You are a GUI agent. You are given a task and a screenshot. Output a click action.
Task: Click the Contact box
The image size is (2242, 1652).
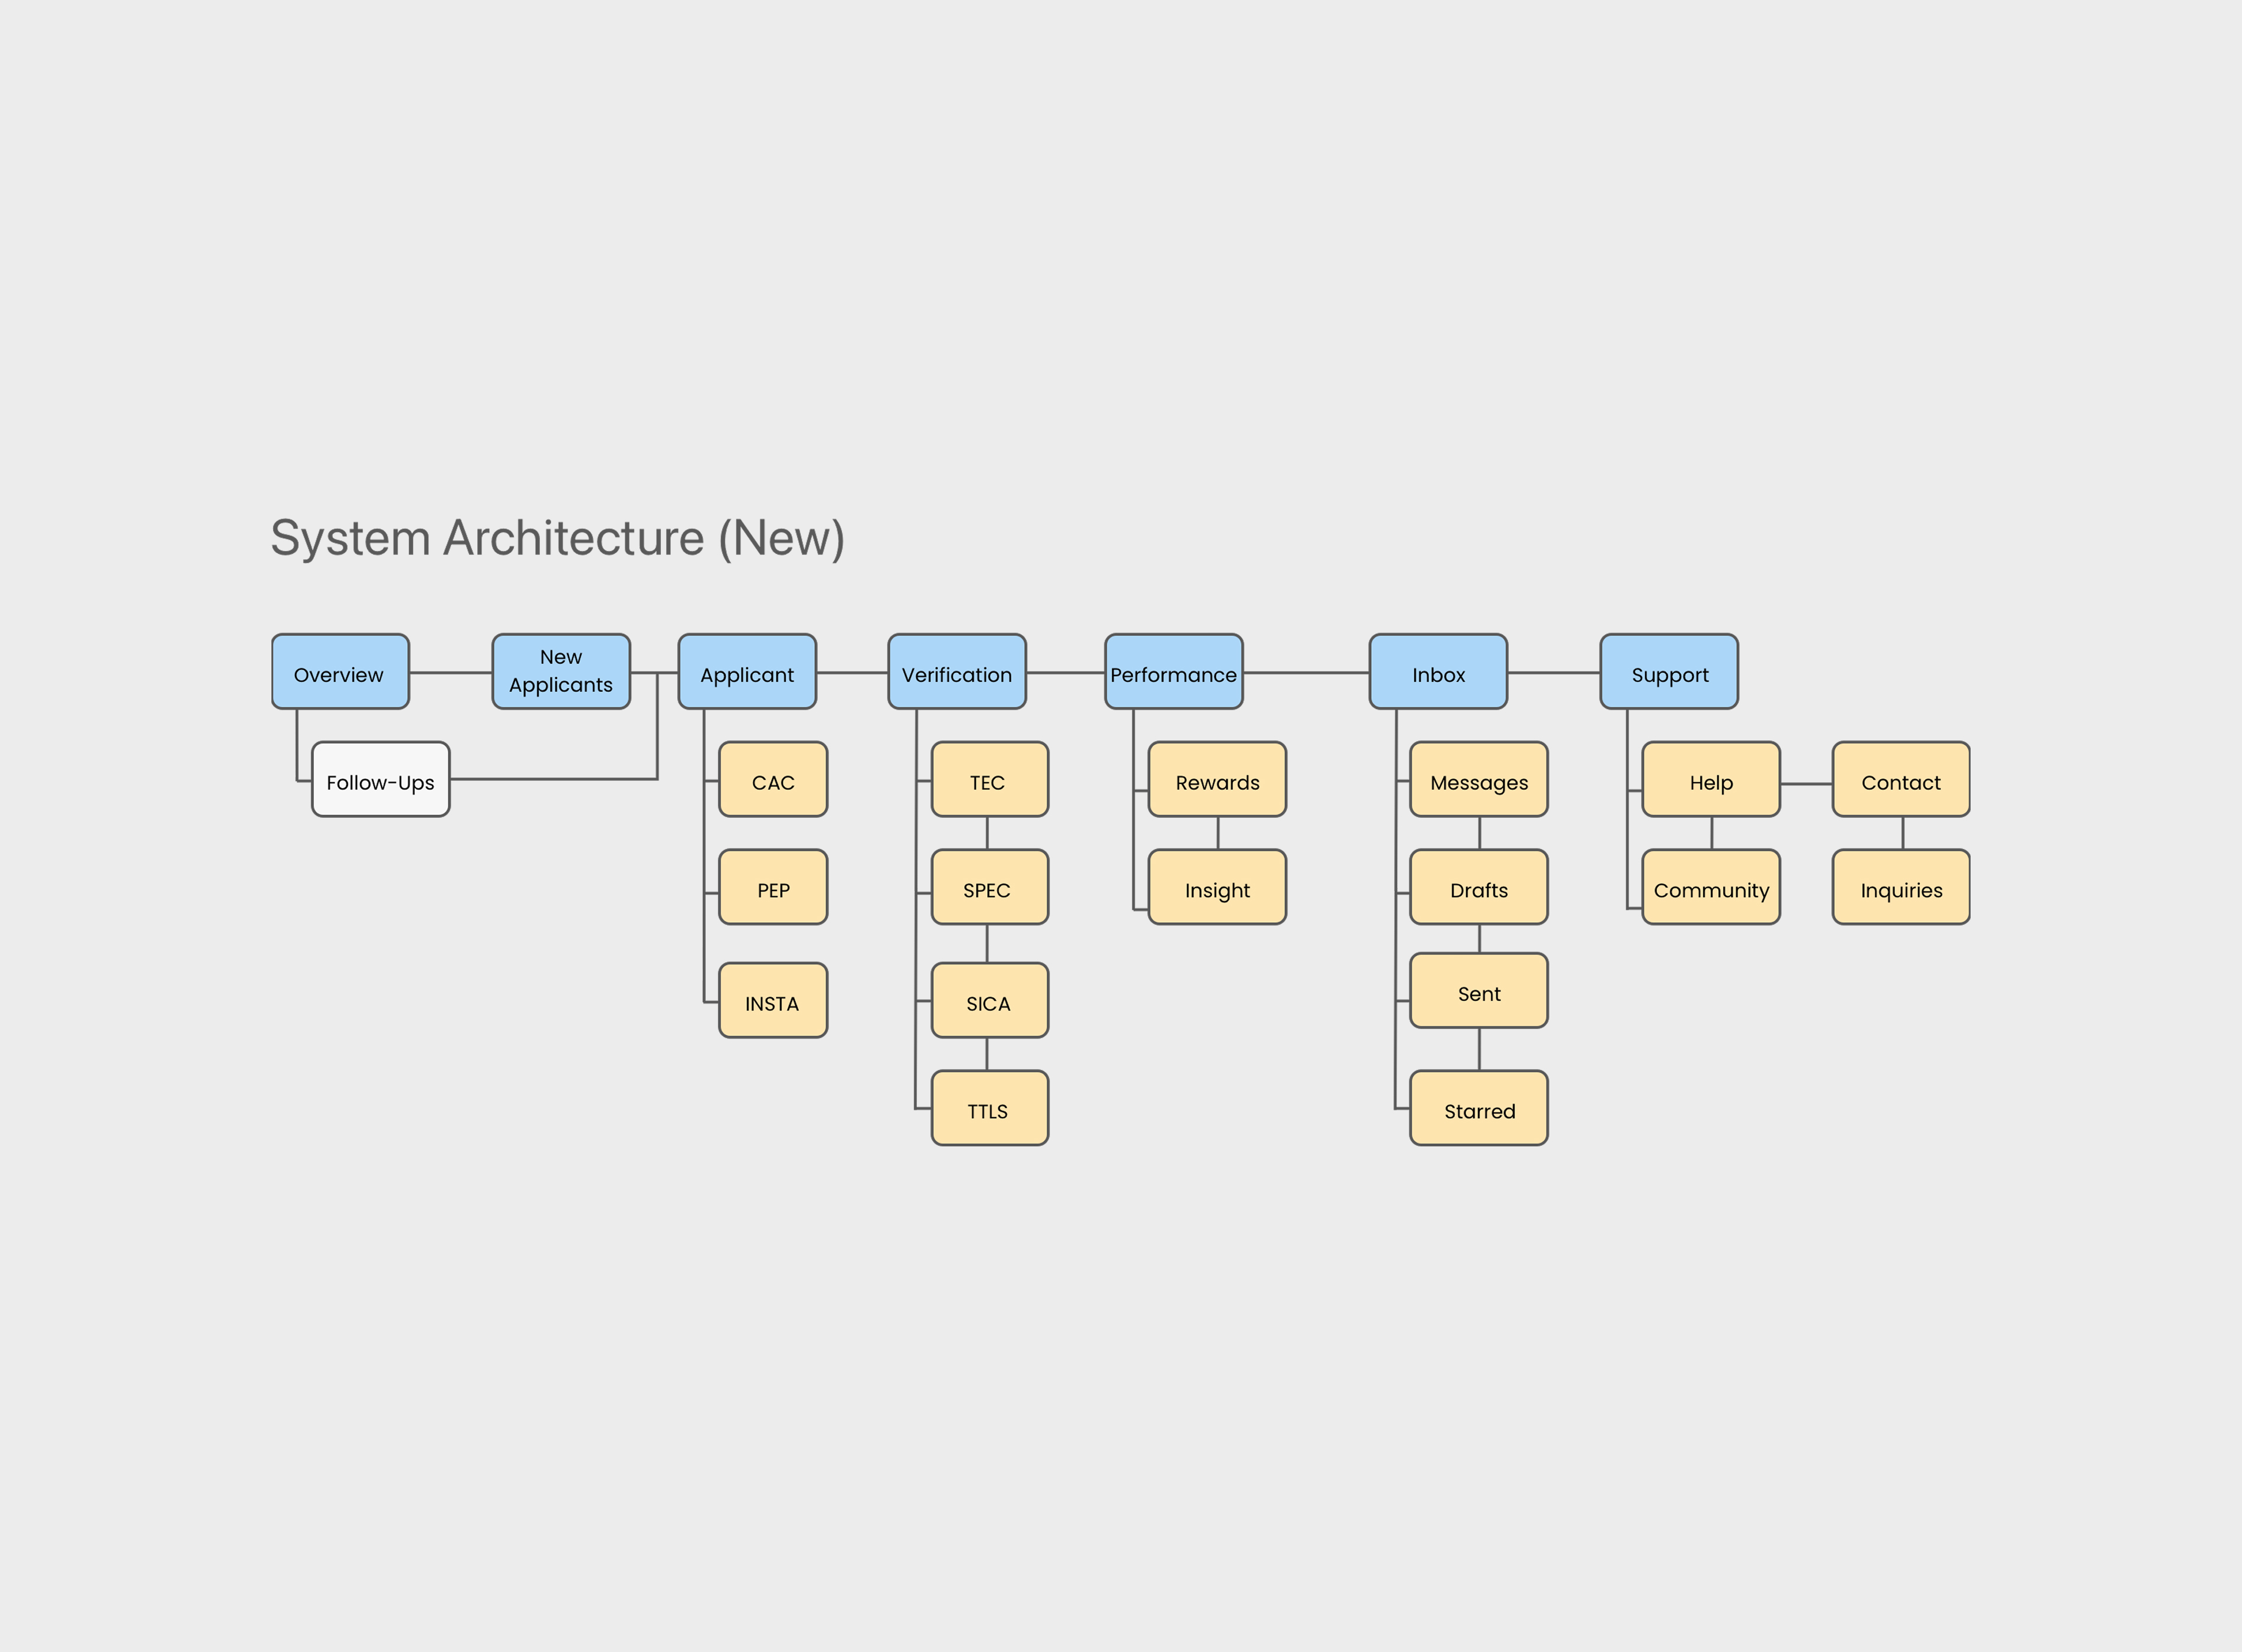(1900, 780)
